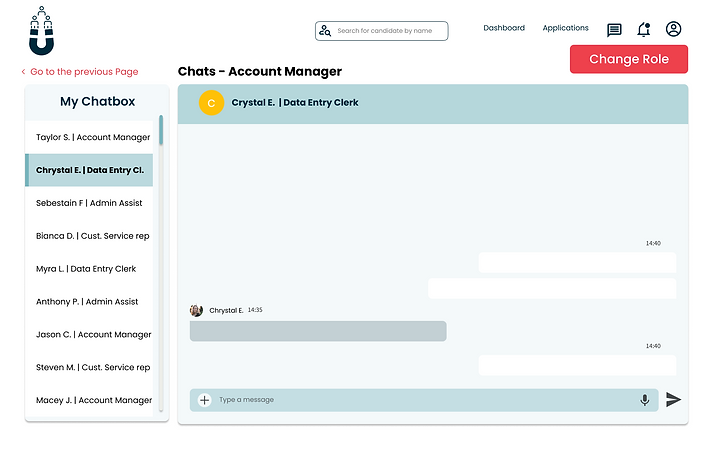Open the chat with Anthony P. | Admin Assist
The width and height of the screenshot is (710, 454).
pos(89,302)
